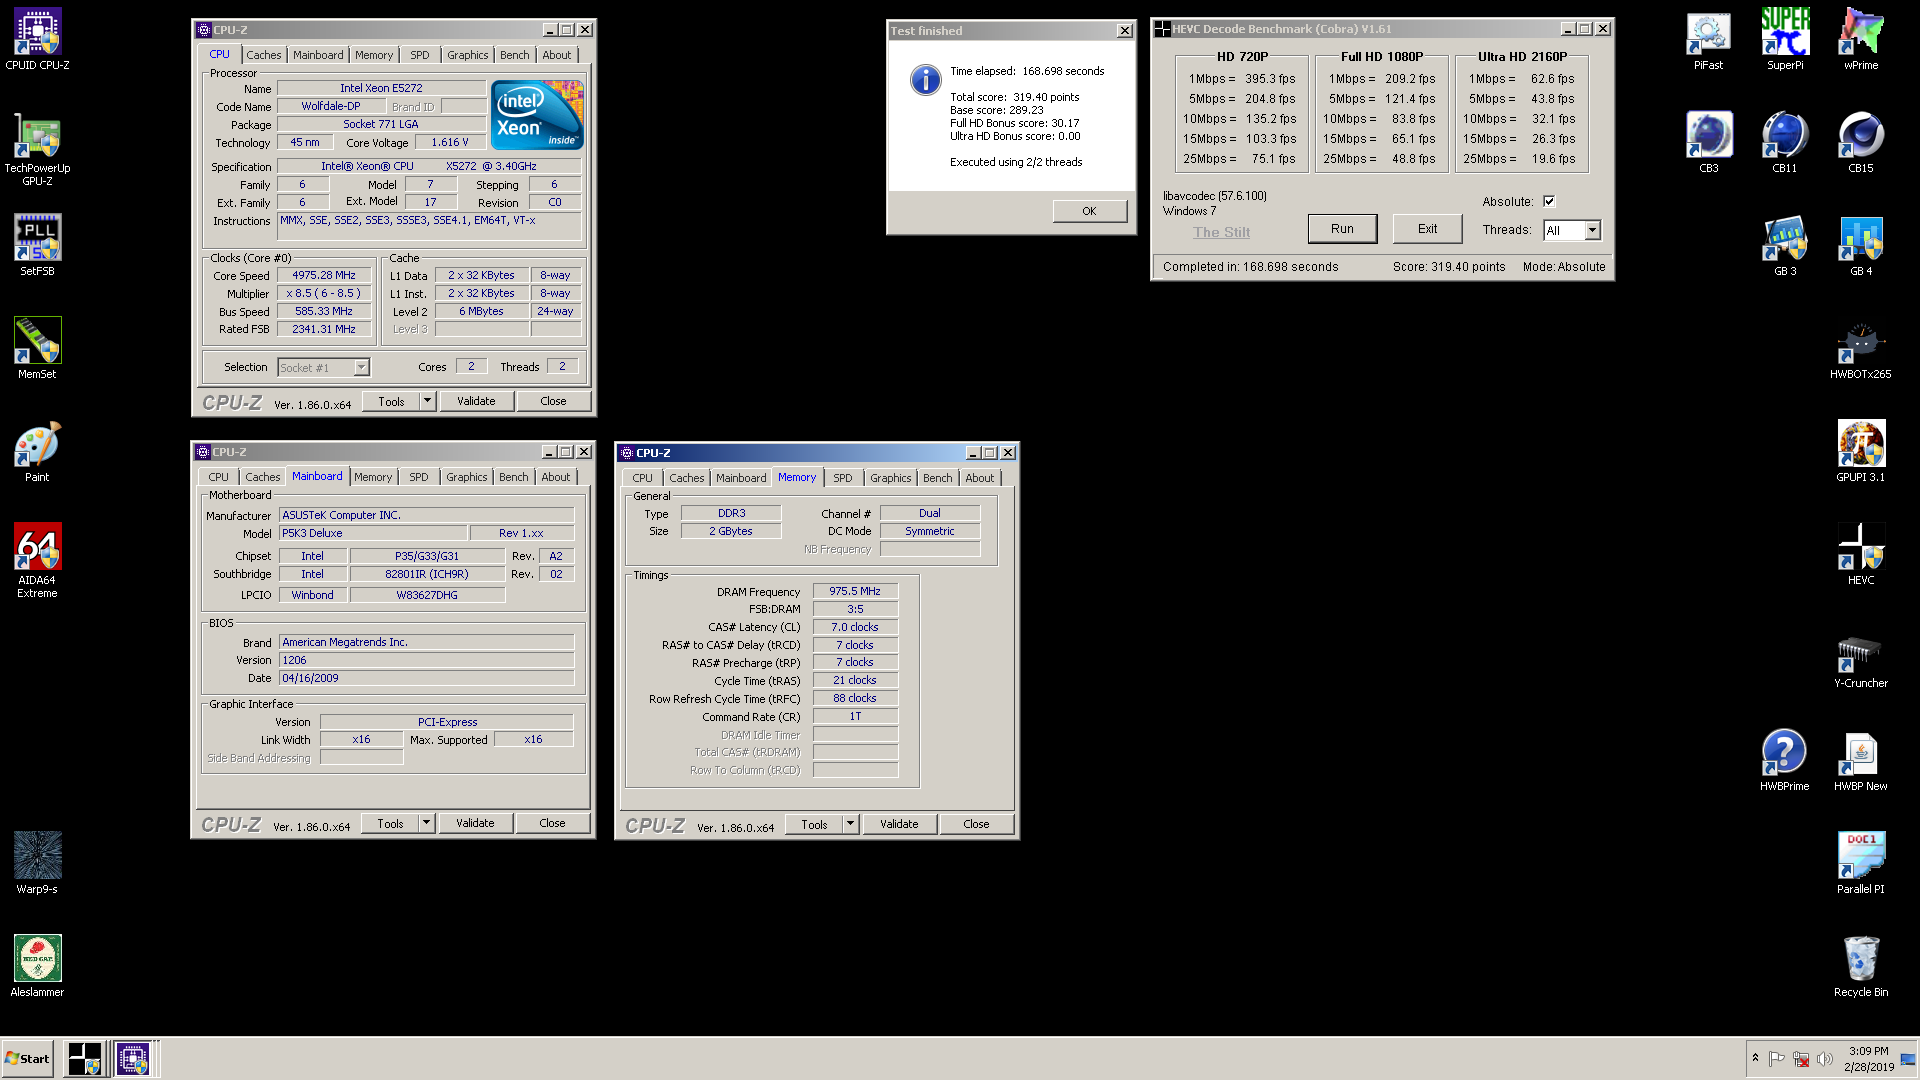This screenshot has height=1080, width=1920.
Task: Switch to SPD tab in CPU-Z Mainboard window
Action: pos(419,477)
